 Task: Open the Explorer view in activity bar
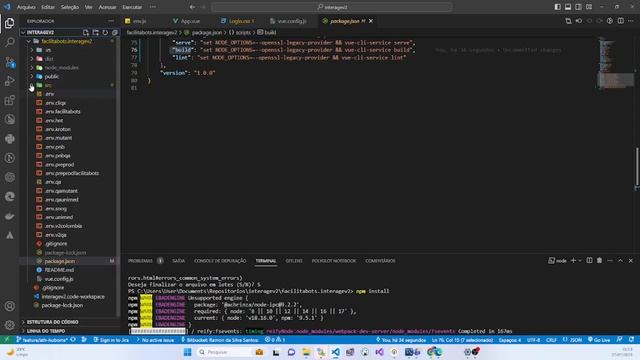point(9,23)
